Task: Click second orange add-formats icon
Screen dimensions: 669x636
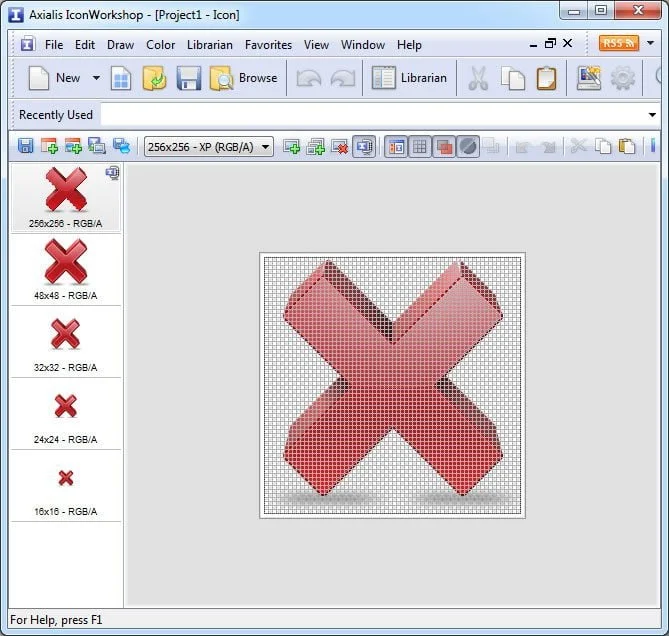Action: click(73, 146)
